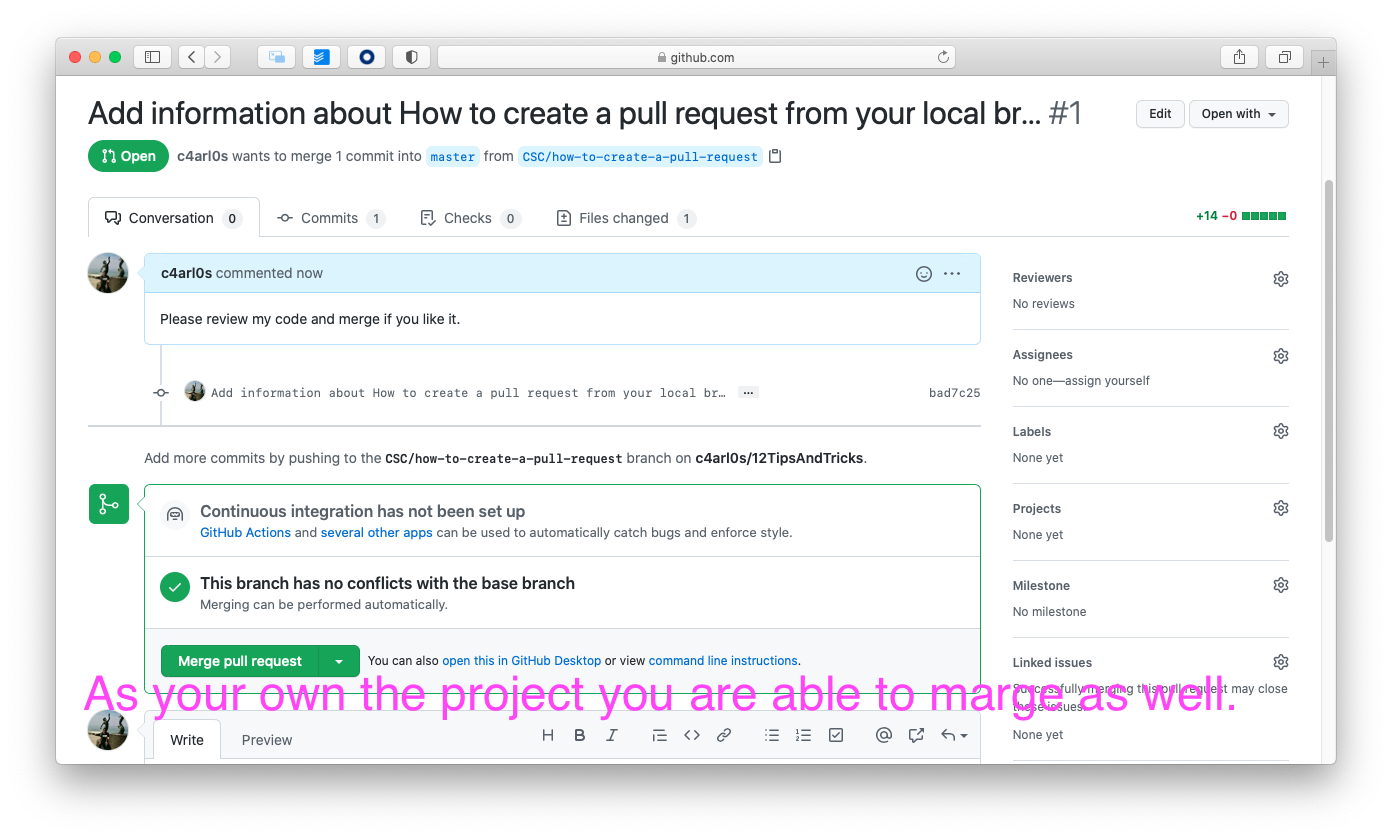This screenshot has height=838, width=1392.
Task: Click the picture-in-picture extension icon
Action: point(276,57)
